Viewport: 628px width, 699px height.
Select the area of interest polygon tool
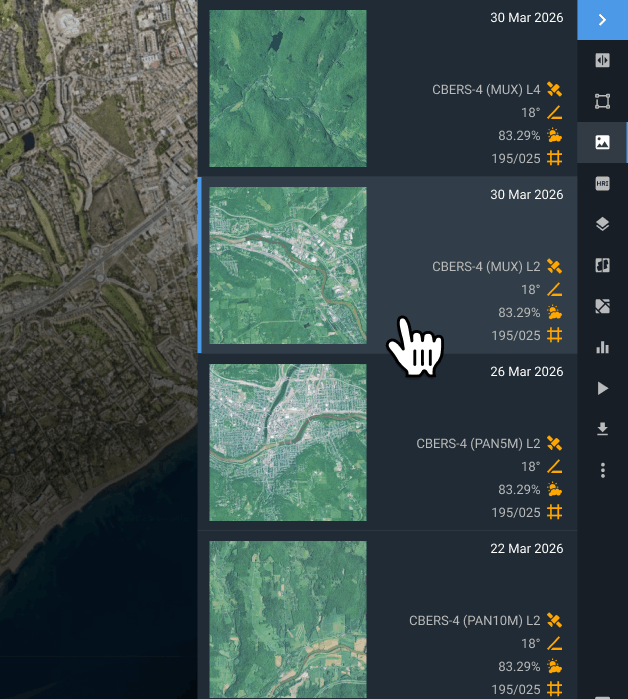[602, 101]
